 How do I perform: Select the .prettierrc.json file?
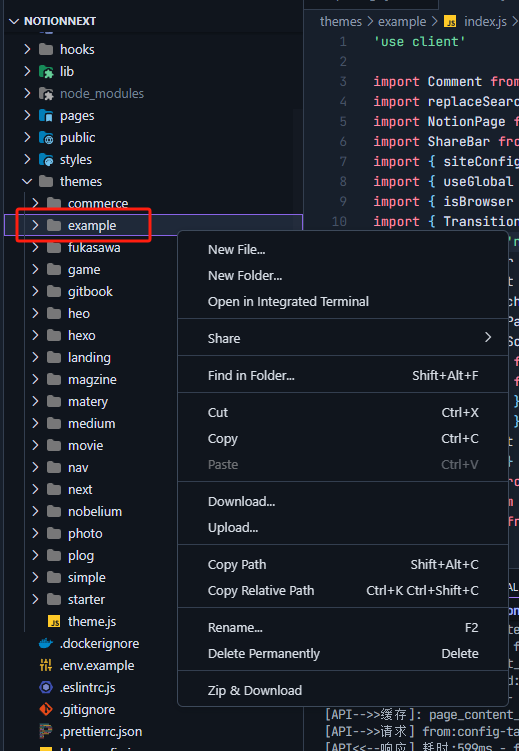[101, 731]
